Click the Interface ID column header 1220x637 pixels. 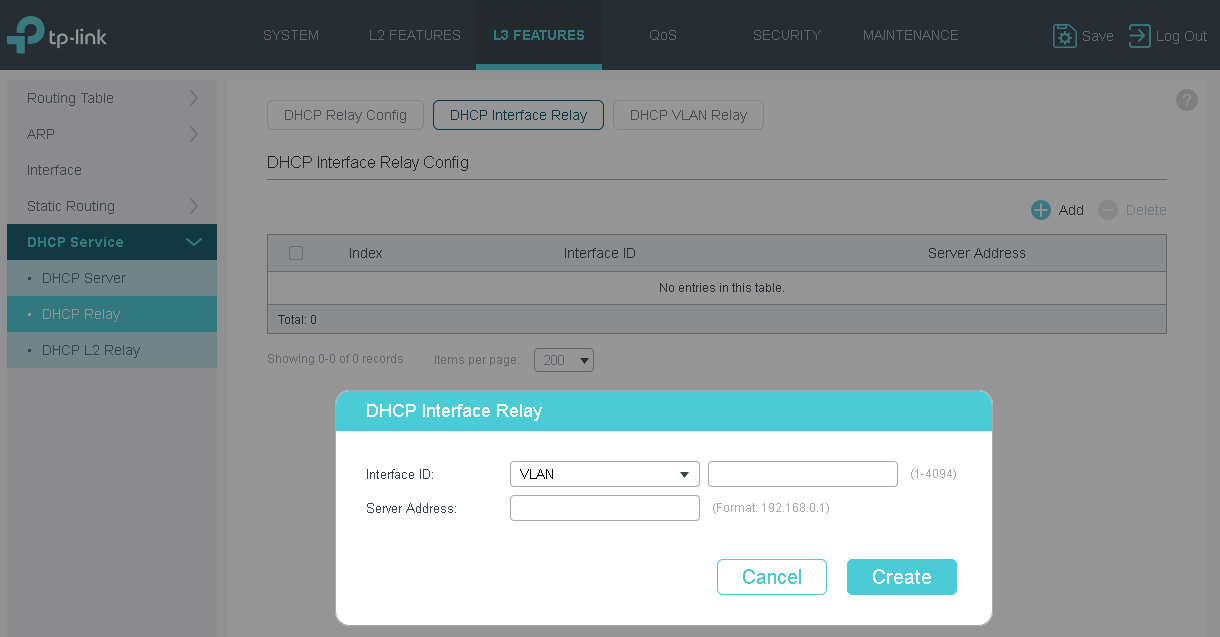click(x=600, y=253)
